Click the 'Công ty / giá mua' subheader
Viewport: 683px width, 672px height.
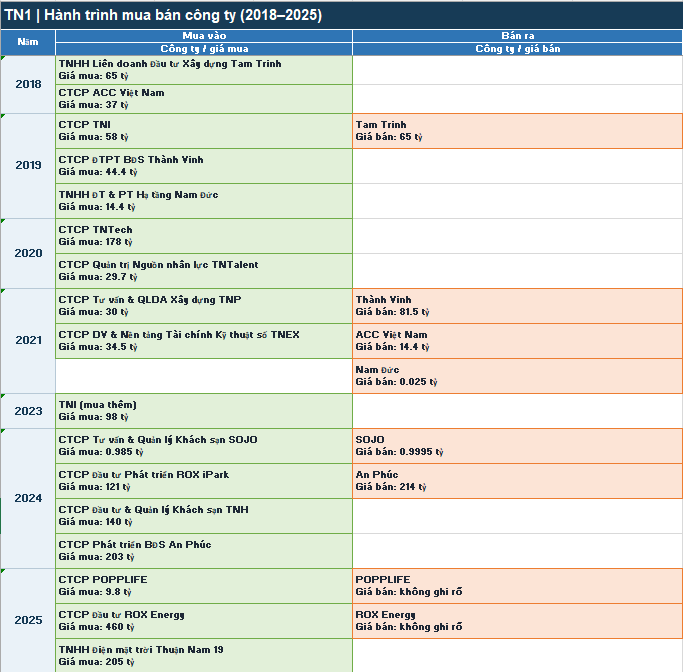point(204,49)
